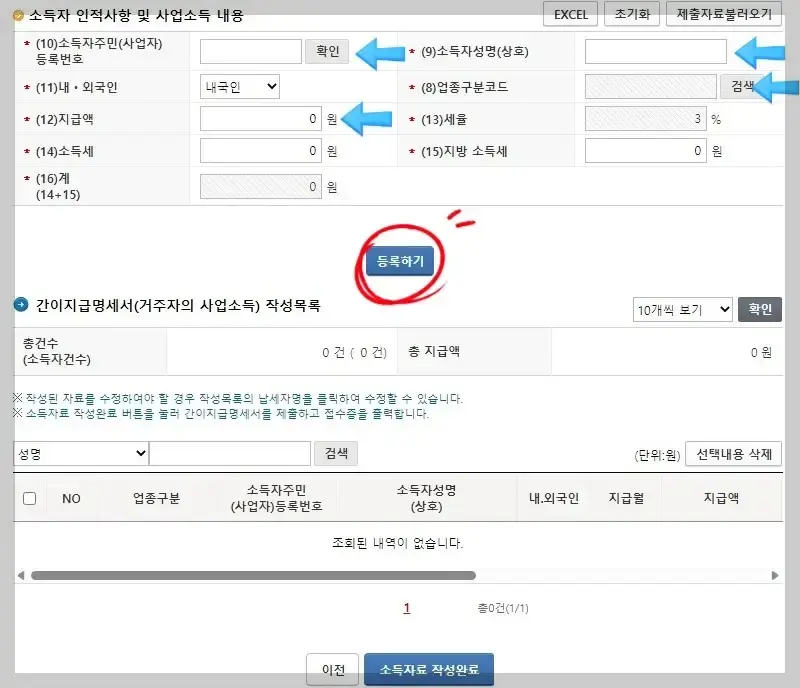Open the 성명 search criteria dropdown
Image resolution: width=800 pixels, height=688 pixels.
point(78,453)
